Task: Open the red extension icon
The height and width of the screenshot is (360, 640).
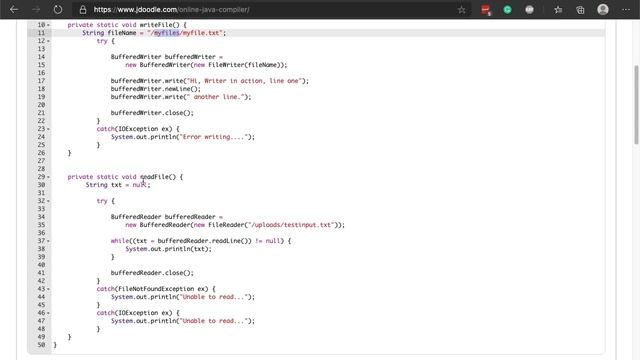Action: 485,10
